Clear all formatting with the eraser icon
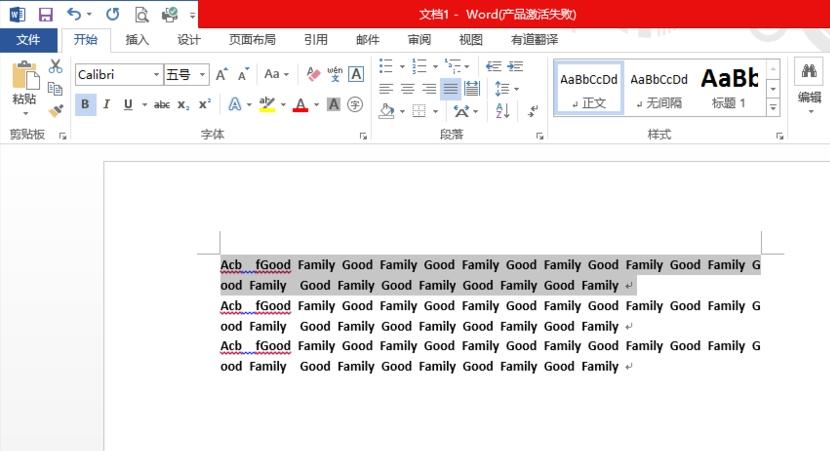This screenshot has width=830, height=451. point(313,74)
